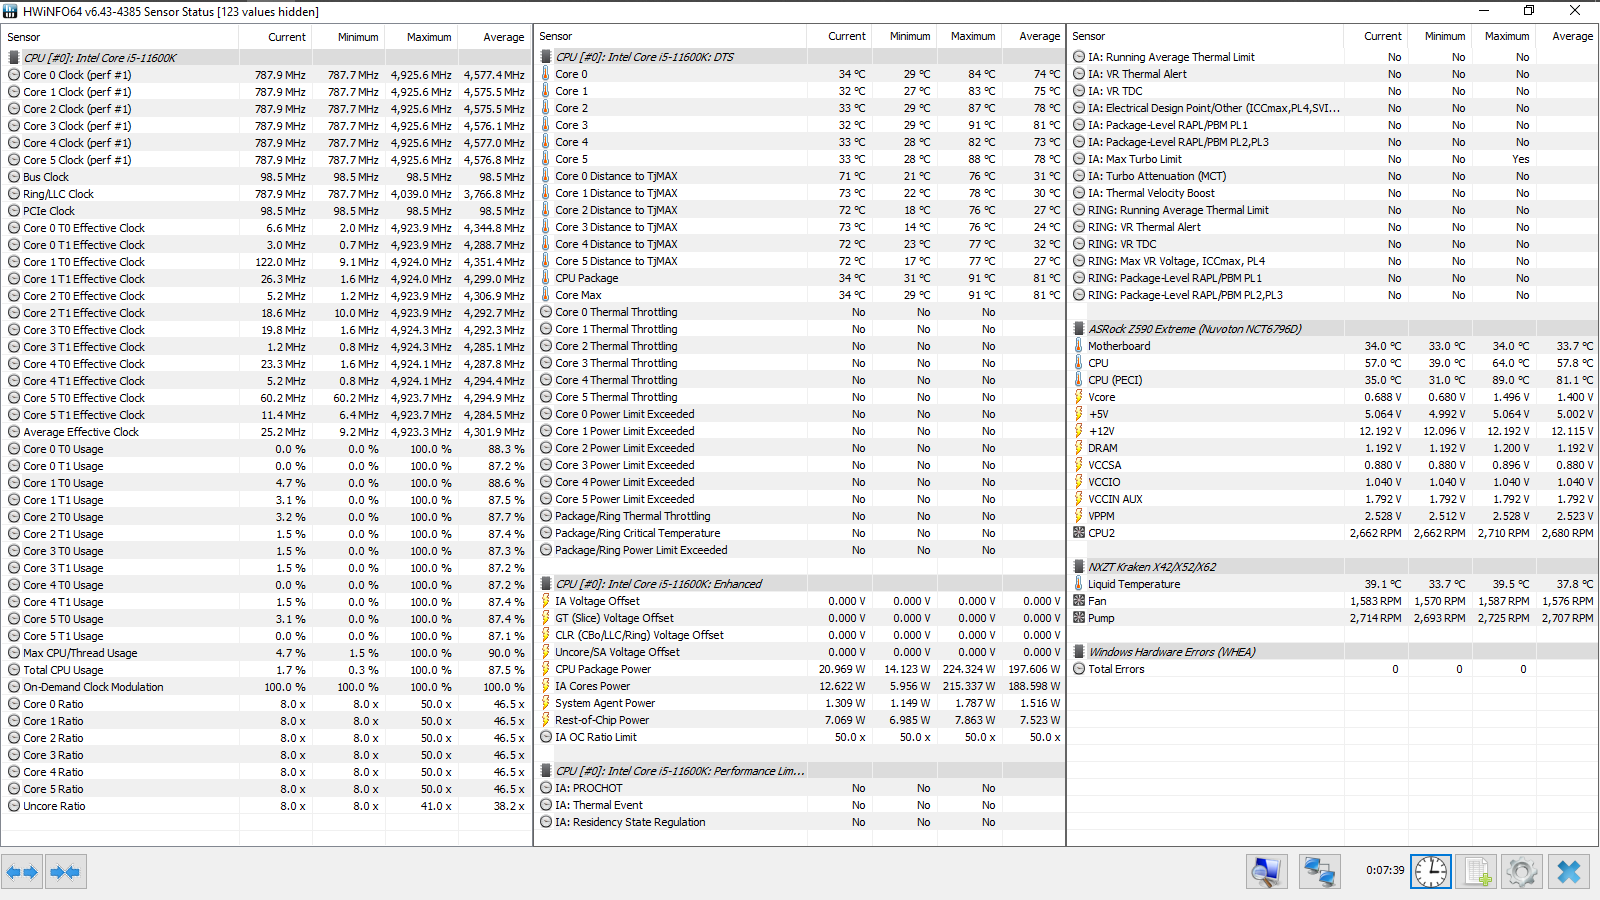Click the DRAM voltage lightning icon
The height and width of the screenshot is (900, 1600).
[1079, 448]
